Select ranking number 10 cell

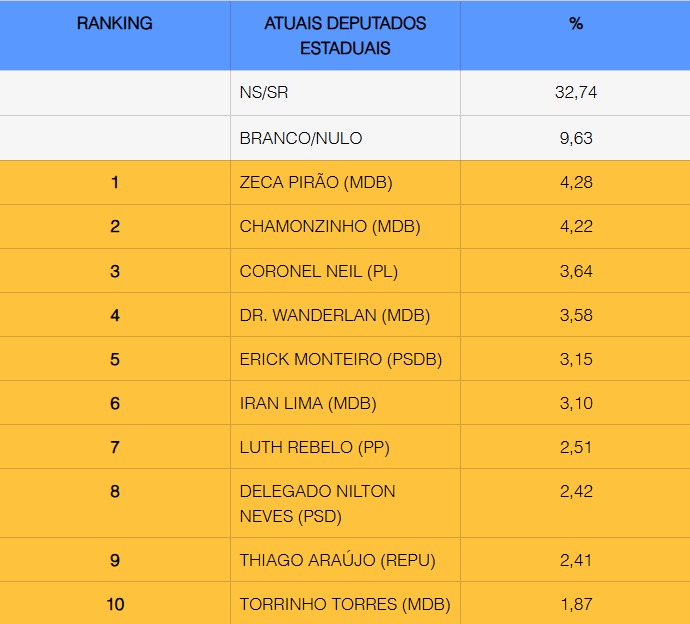pyautogui.click(x=115, y=604)
